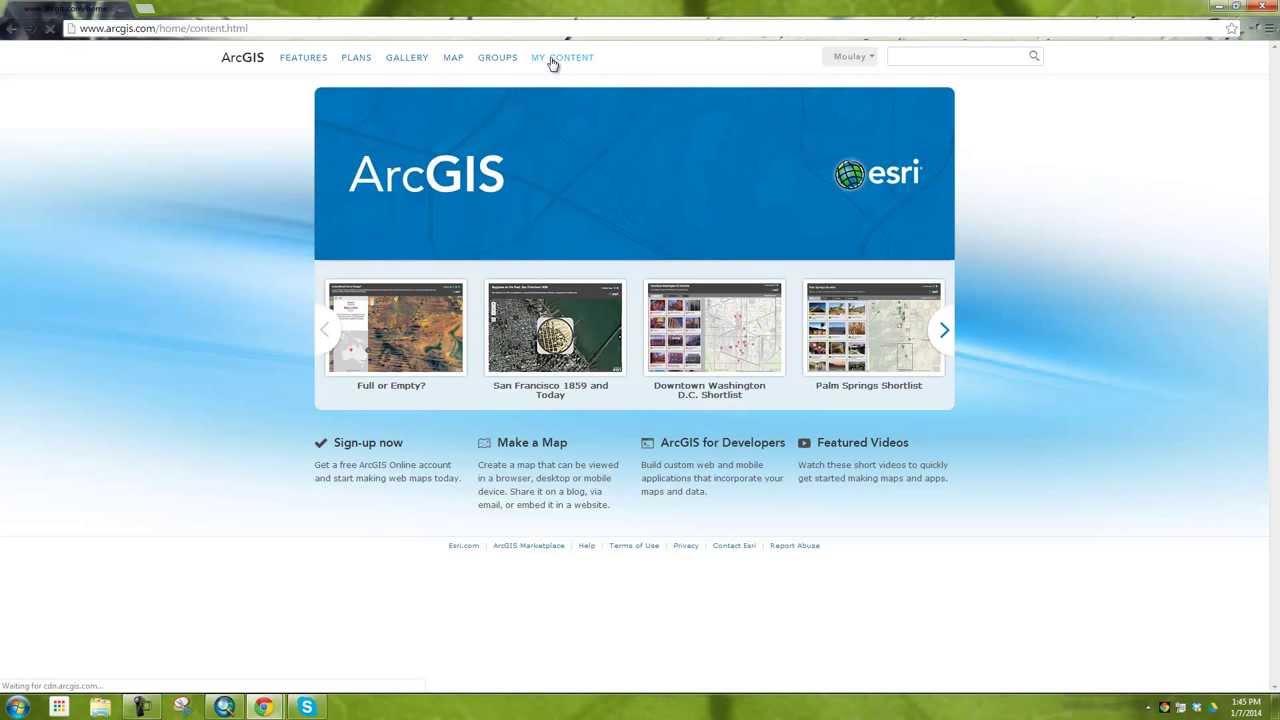Switch to Google Chrome on the taskbar
The image size is (1280, 720).
click(x=264, y=707)
